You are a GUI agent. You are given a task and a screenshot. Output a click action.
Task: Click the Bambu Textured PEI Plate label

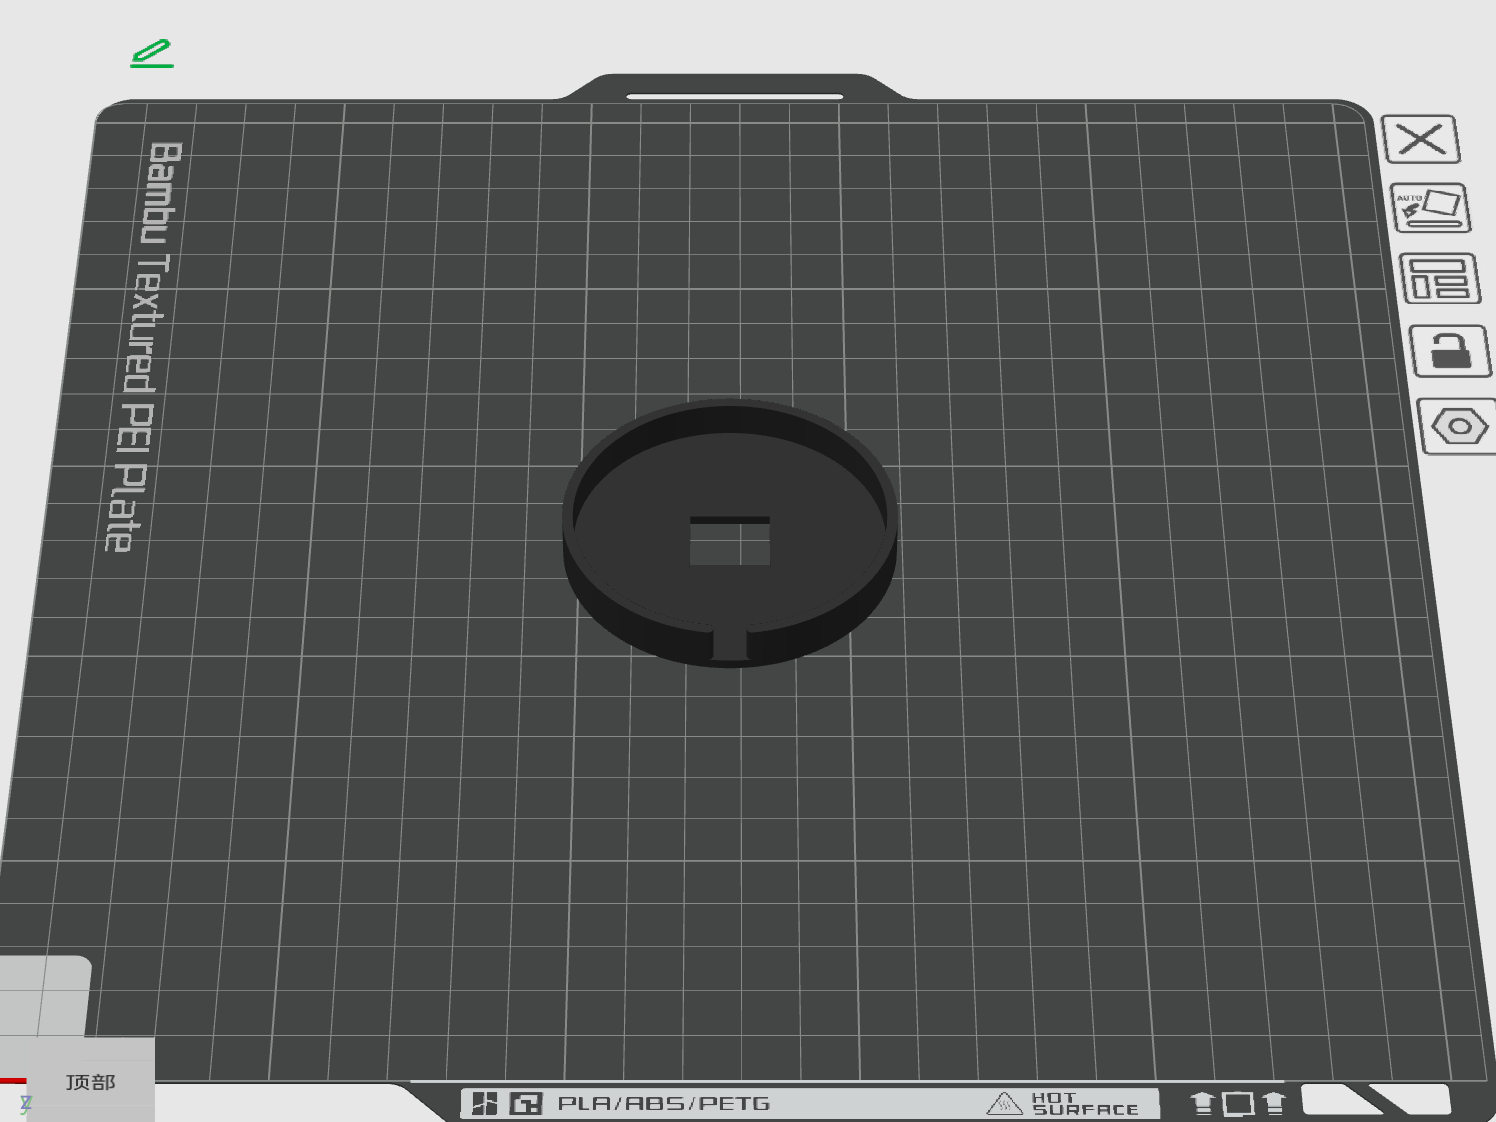coord(140,345)
